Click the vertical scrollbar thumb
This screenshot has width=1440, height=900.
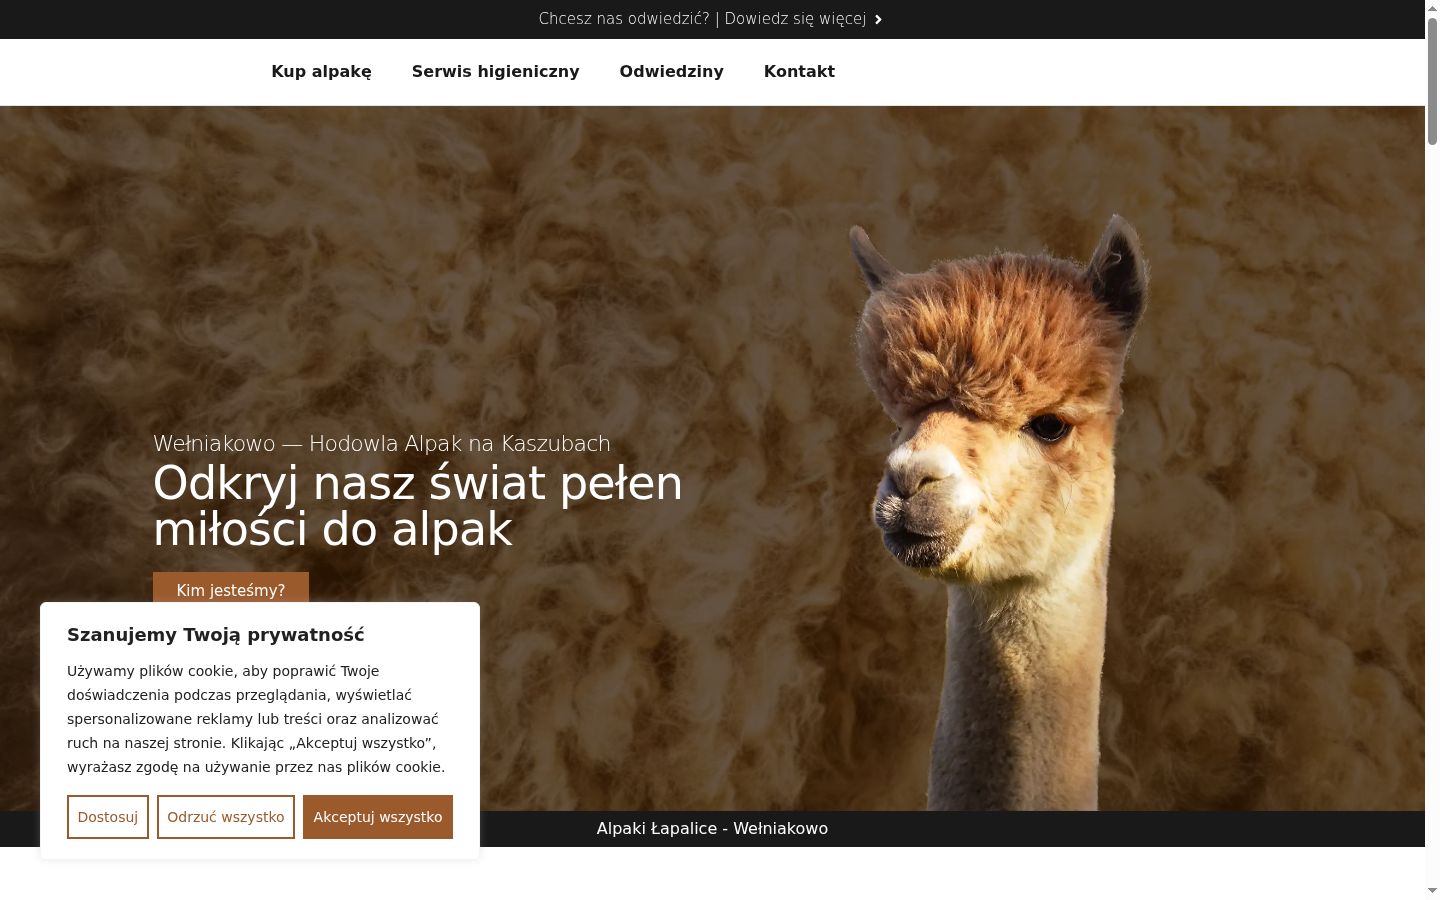click(x=1432, y=82)
